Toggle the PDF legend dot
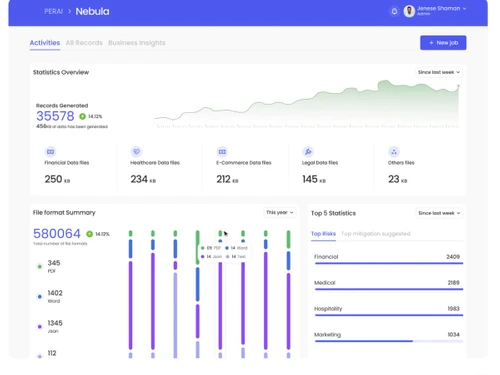Viewport: 500px width, 375px height. (40, 266)
